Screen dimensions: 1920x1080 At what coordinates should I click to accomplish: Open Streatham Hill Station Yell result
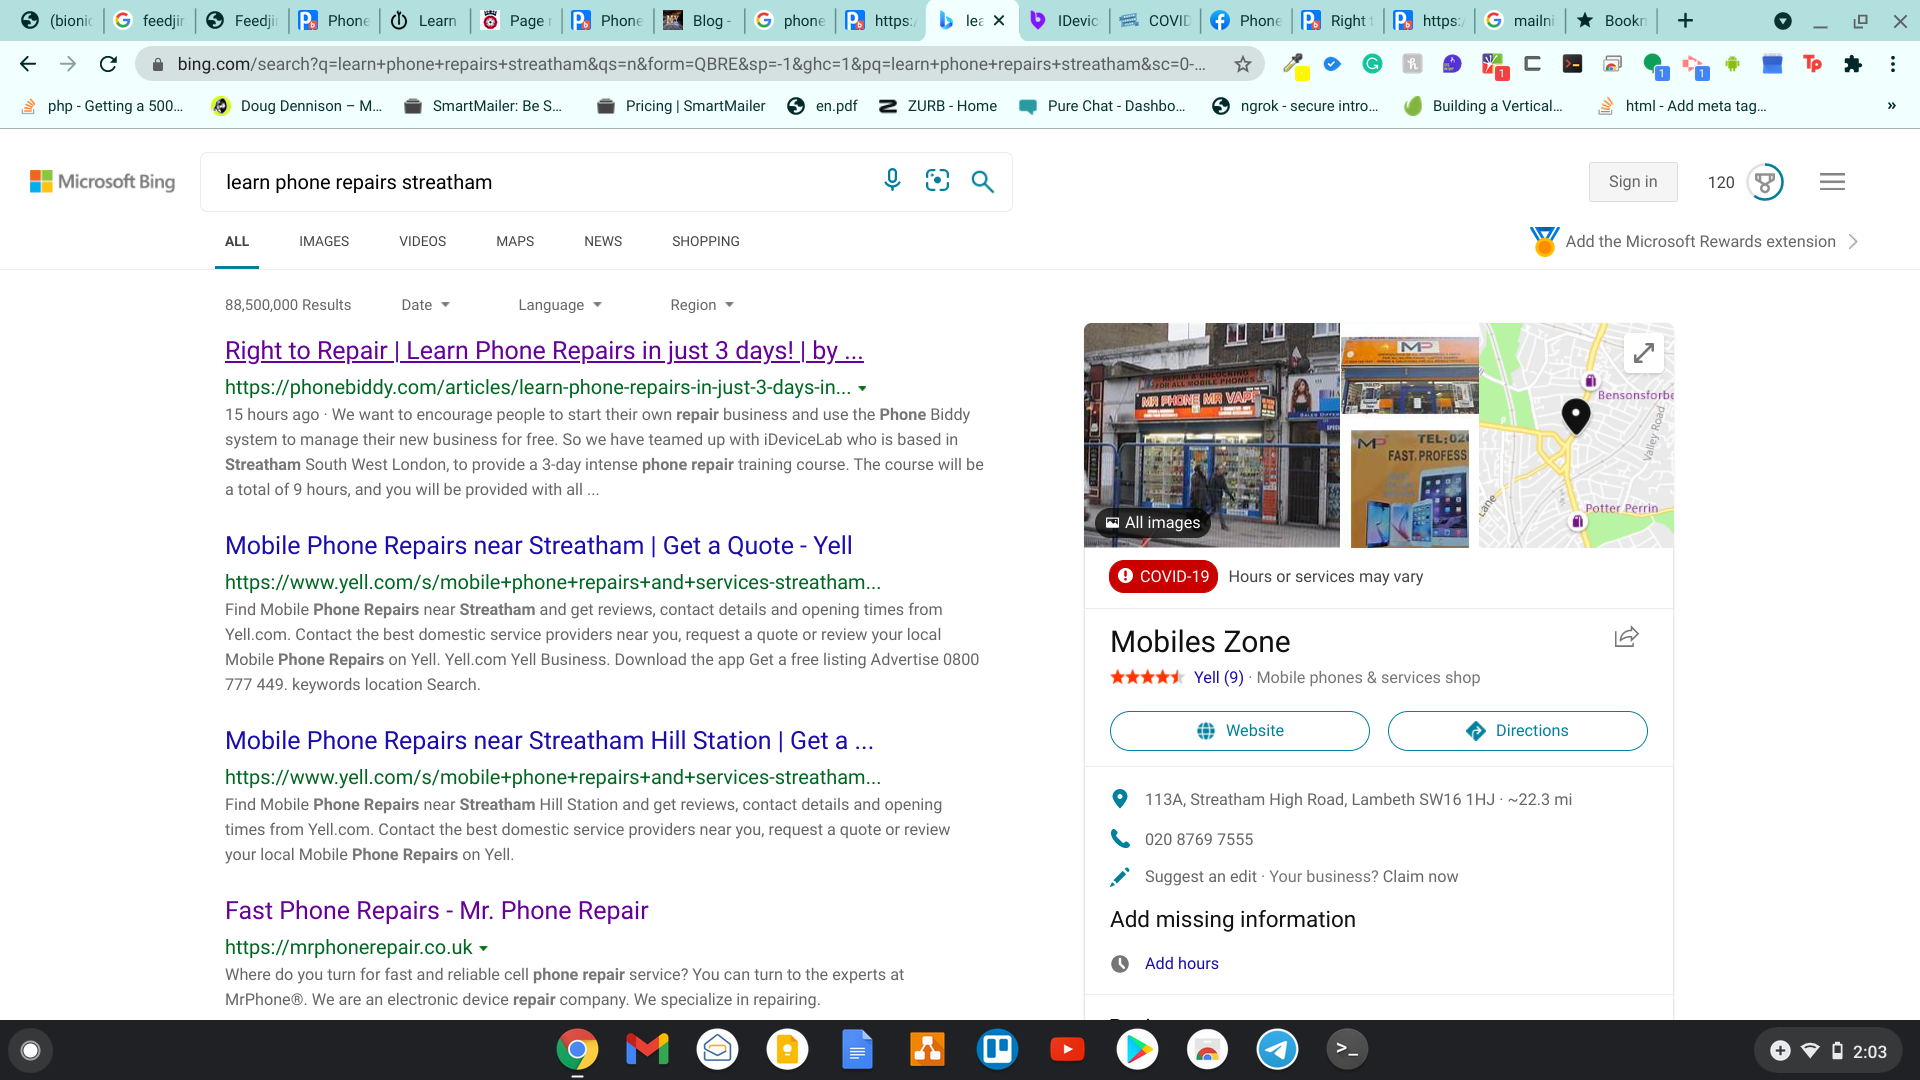(x=549, y=741)
